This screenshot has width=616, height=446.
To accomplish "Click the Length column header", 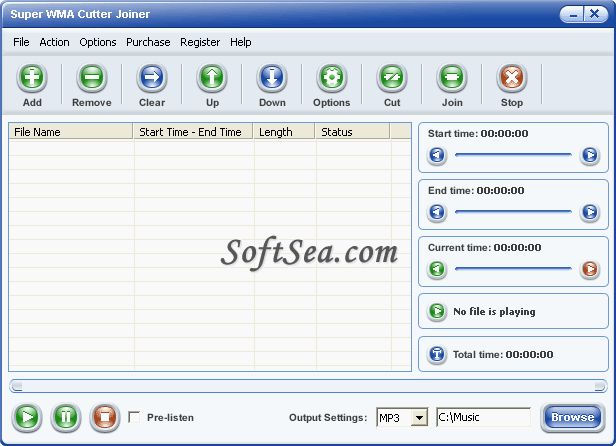I will tap(284, 132).
